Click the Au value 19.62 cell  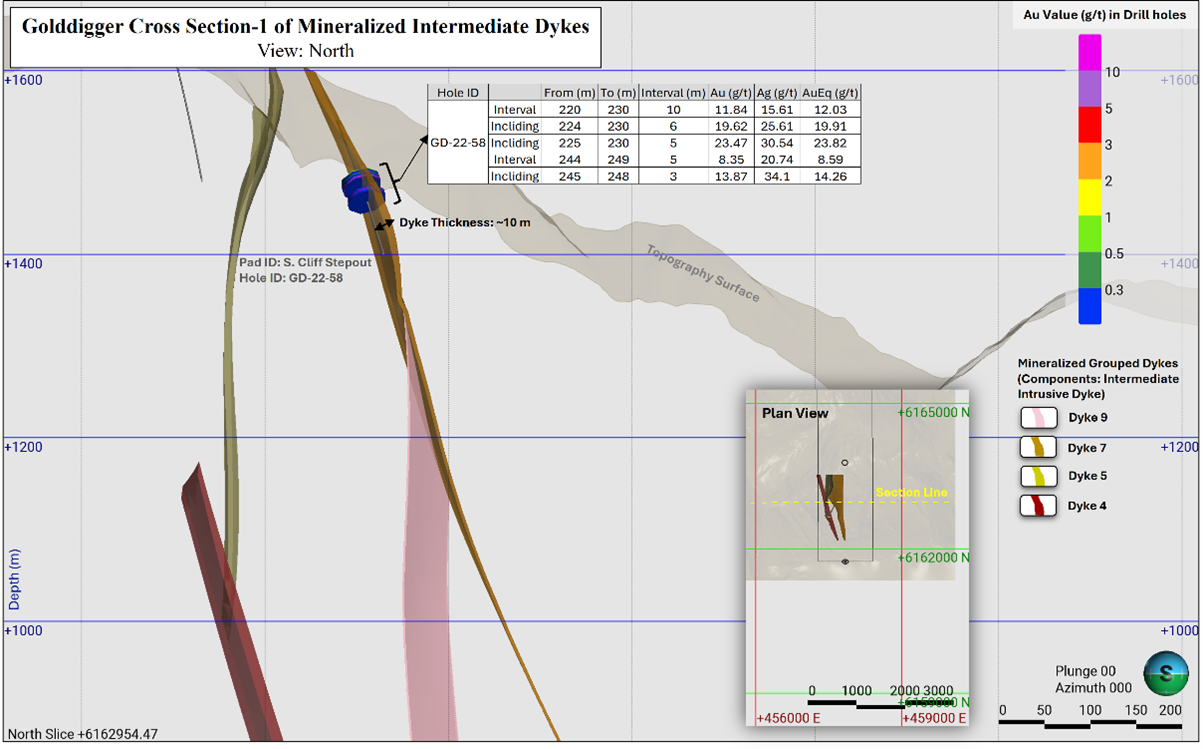pos(731,126)
